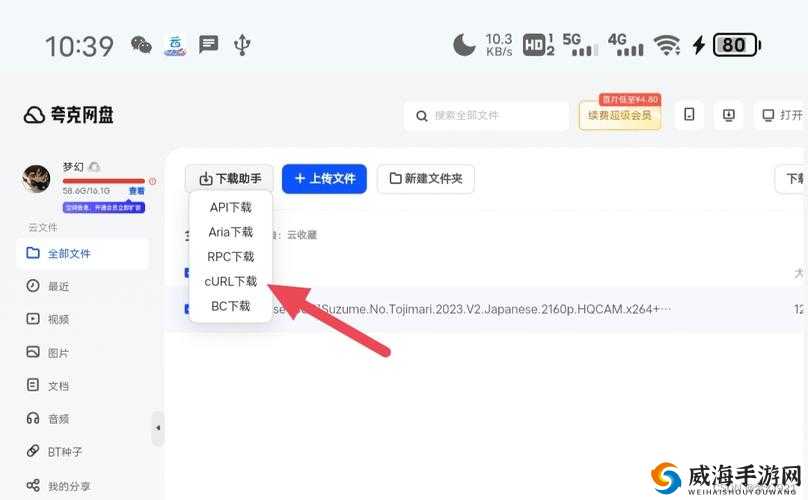Click the 4G signal indicator

point(626,45)
